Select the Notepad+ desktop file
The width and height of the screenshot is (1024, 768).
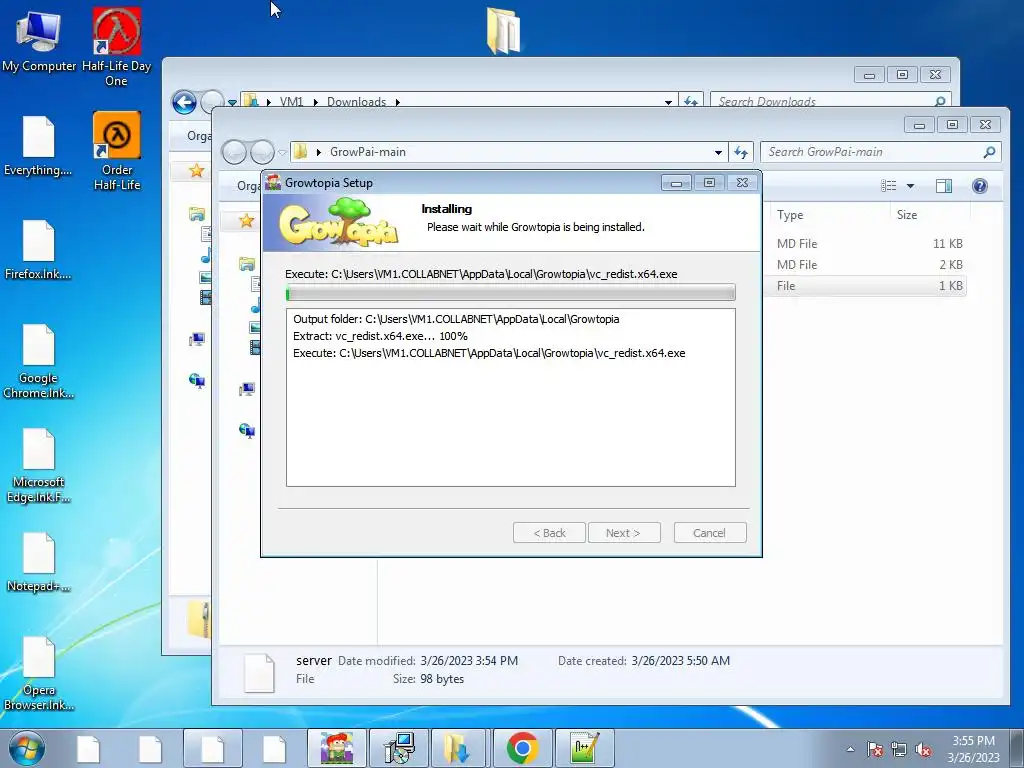coord(39,562)
